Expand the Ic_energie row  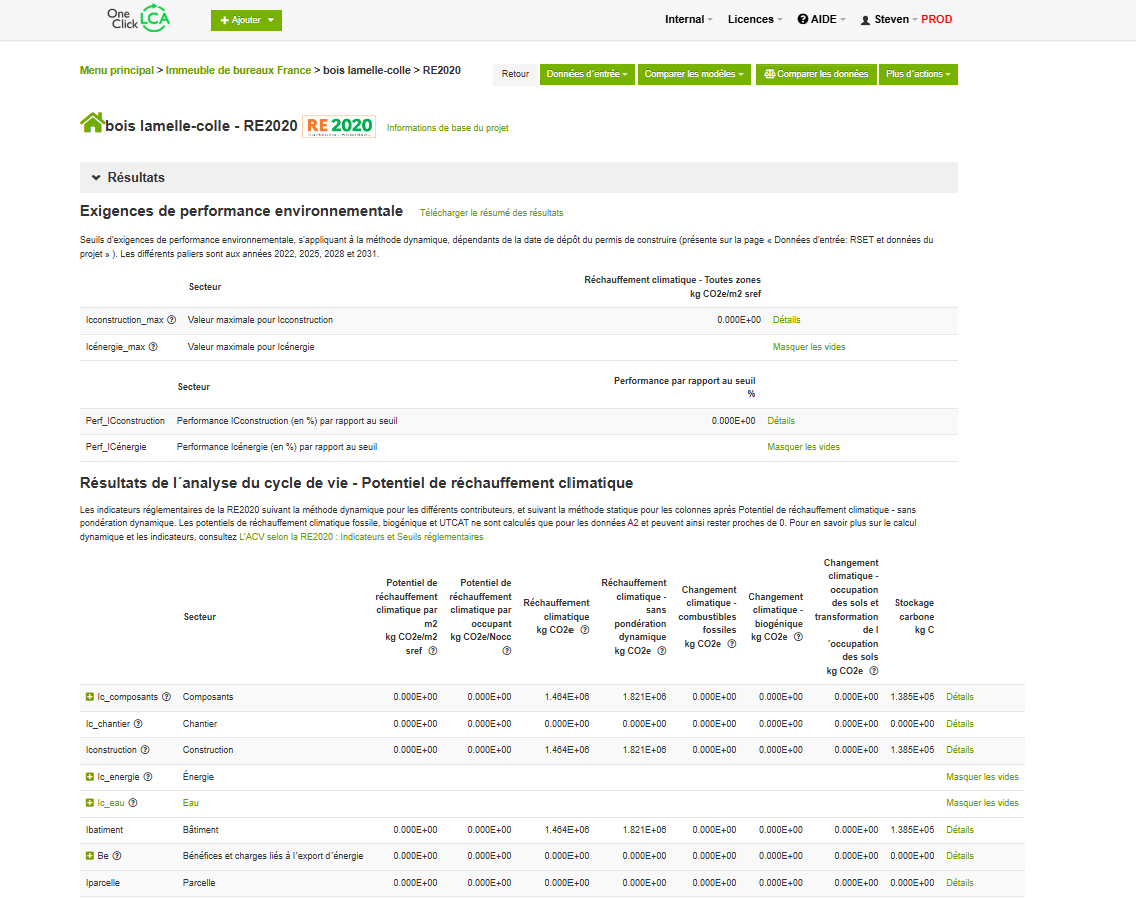click(90, 777)
